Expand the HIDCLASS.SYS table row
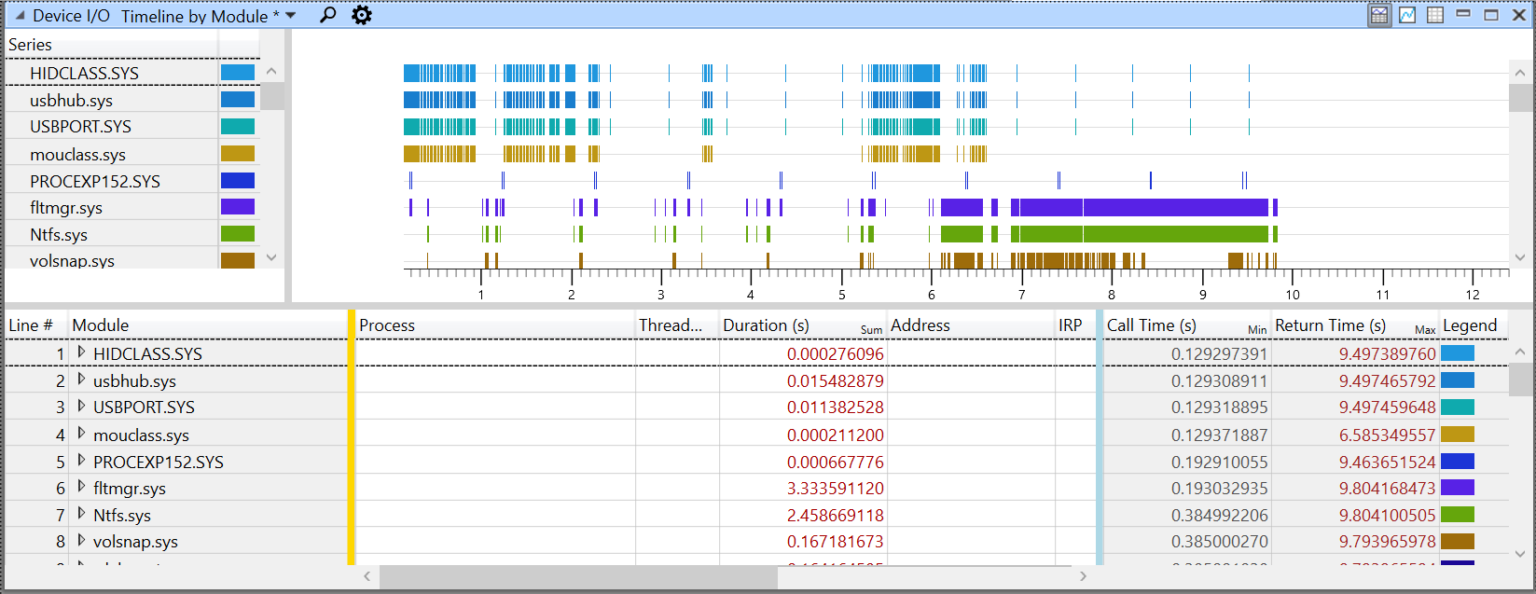1536x594 pixels. (x=81, y=353)
